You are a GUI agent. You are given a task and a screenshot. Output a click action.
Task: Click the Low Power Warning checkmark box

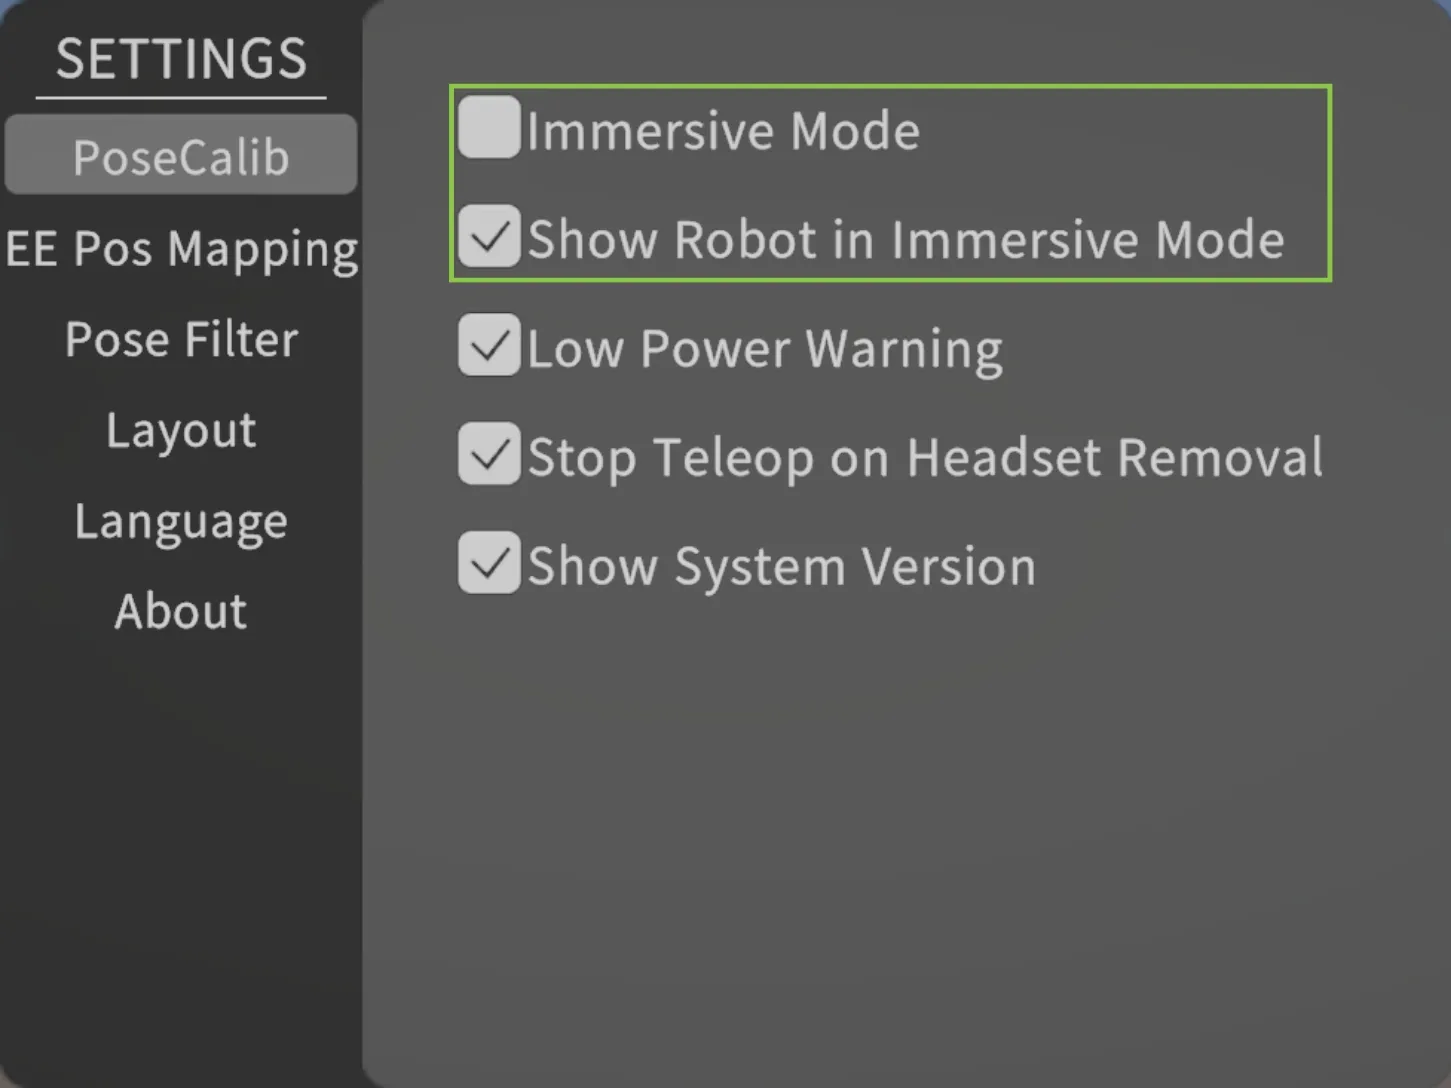489,345
